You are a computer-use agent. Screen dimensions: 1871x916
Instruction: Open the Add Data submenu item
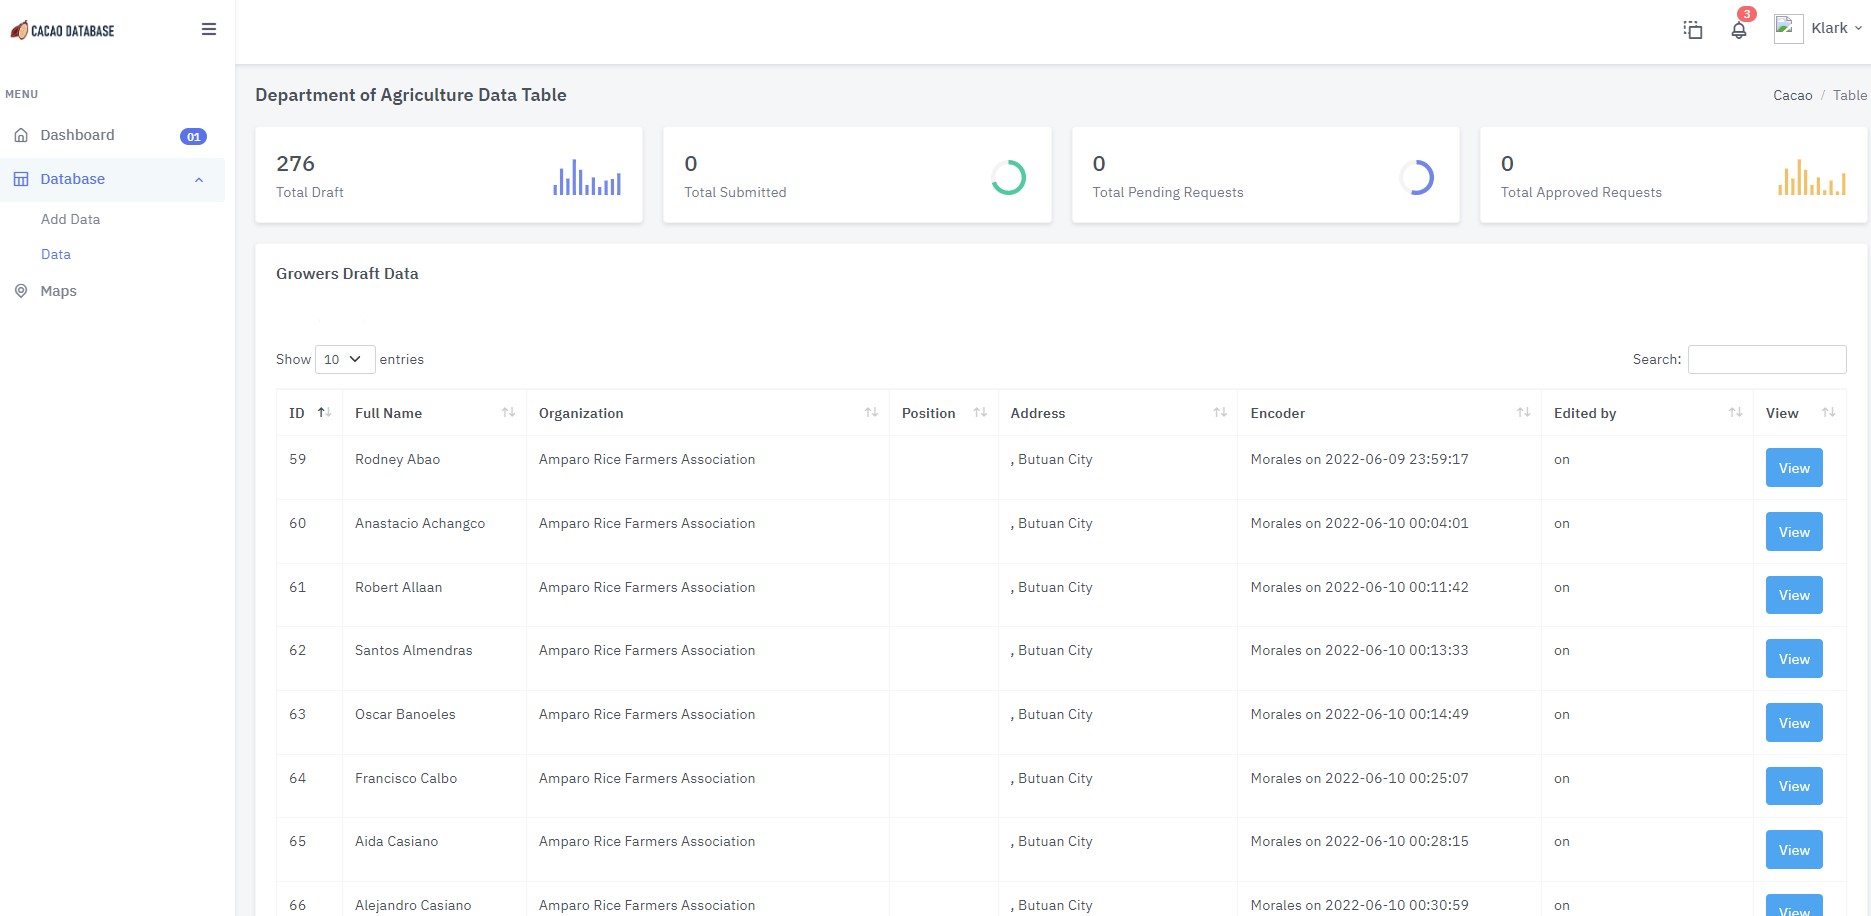(x=70, y=219)
